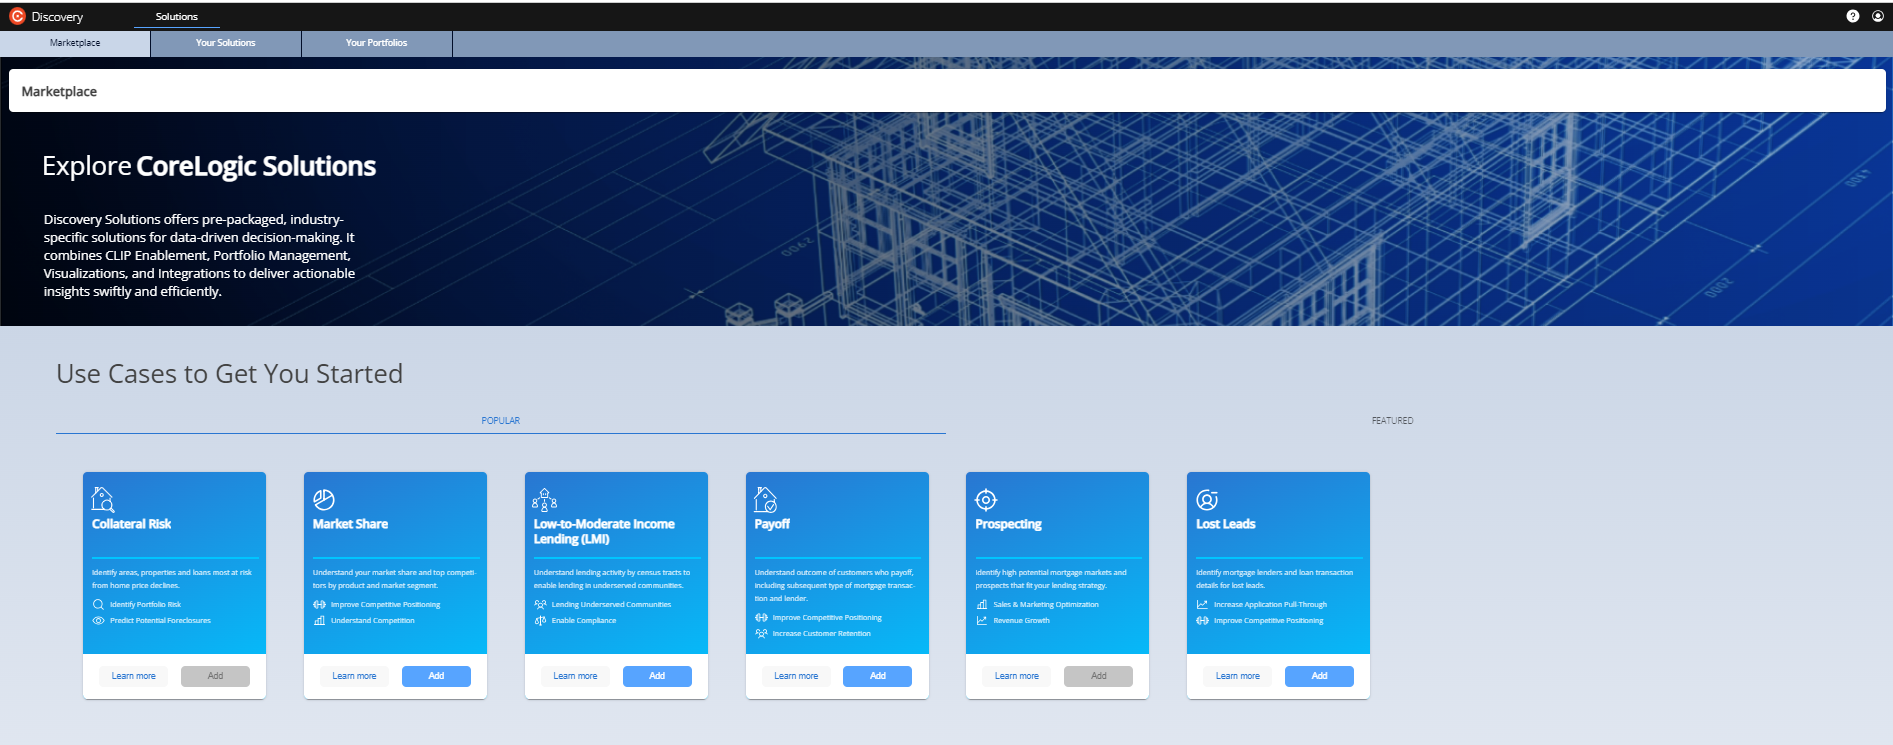This screenshot has width=1893, height=745.
Task: Click the Predict Potential Foreclosures eye icon
Action: click(x=98, y=620)
